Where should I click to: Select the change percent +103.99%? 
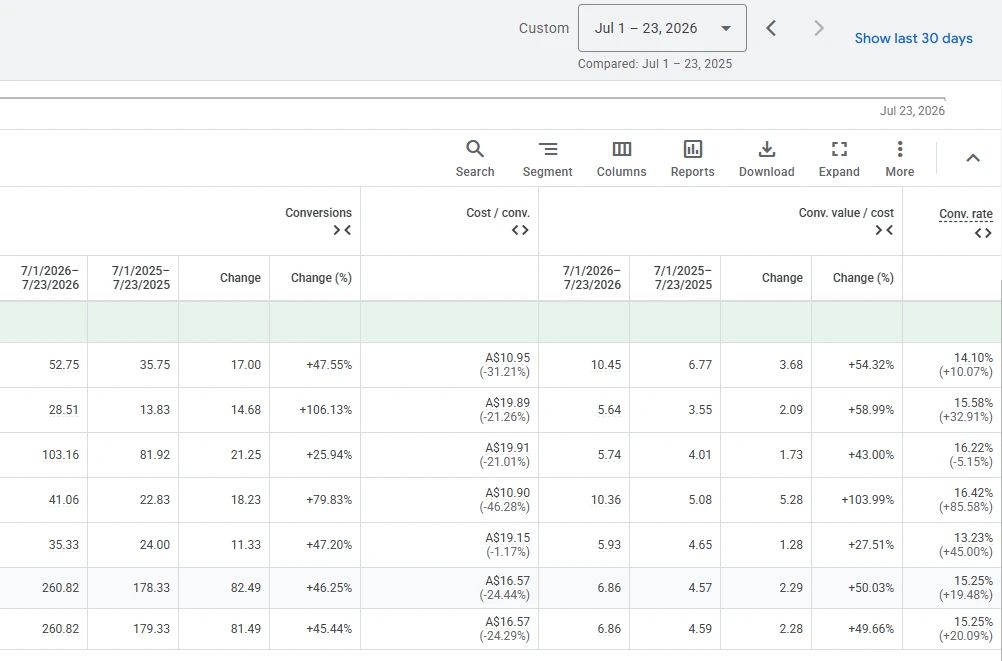pyautogui.click(x=868, y=500)
